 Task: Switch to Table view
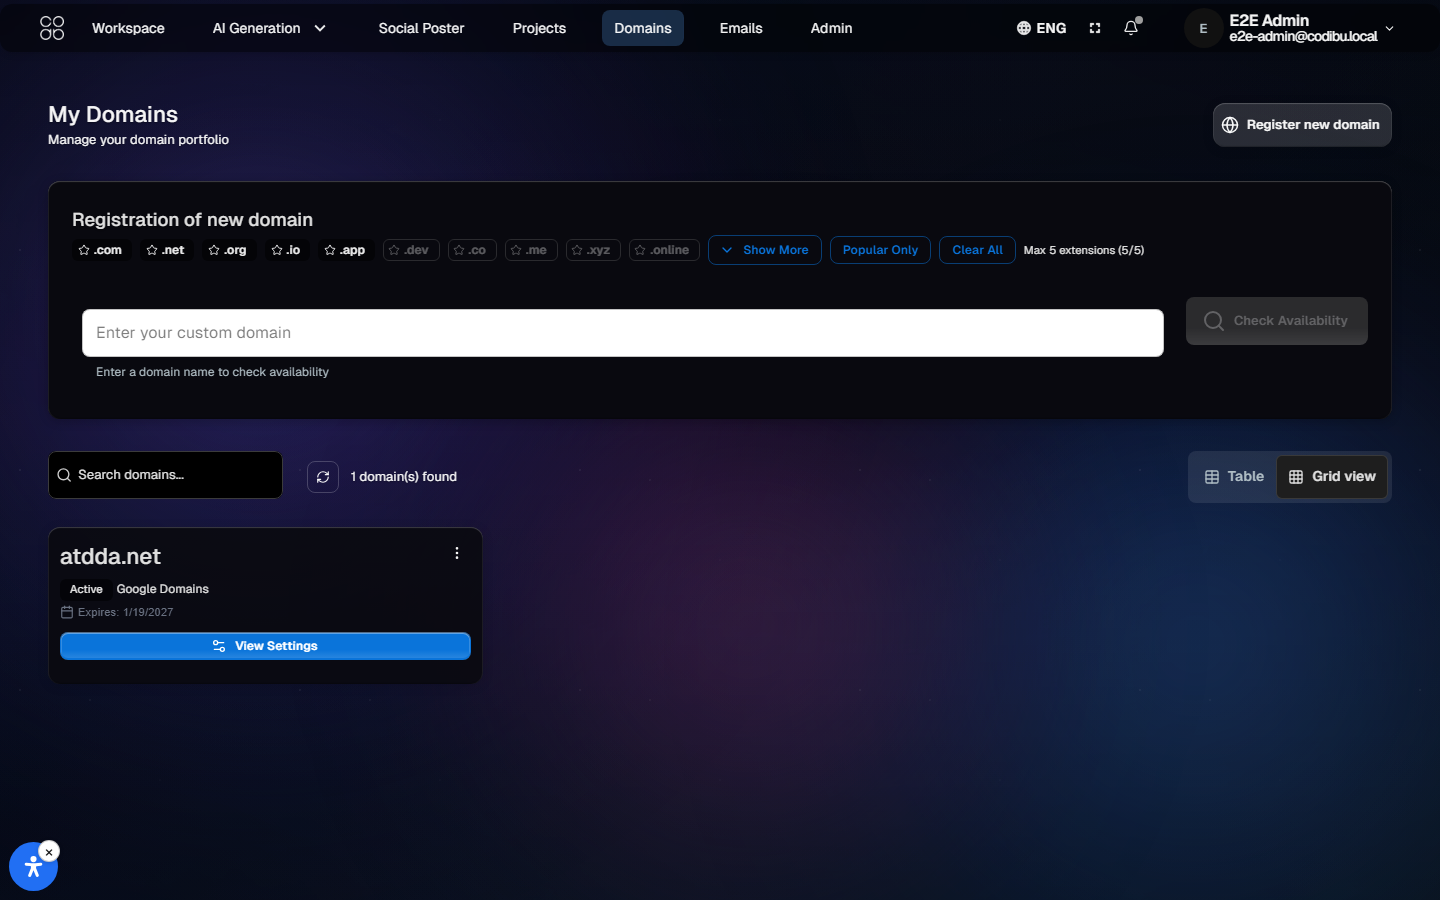(x=1234, y=477)
